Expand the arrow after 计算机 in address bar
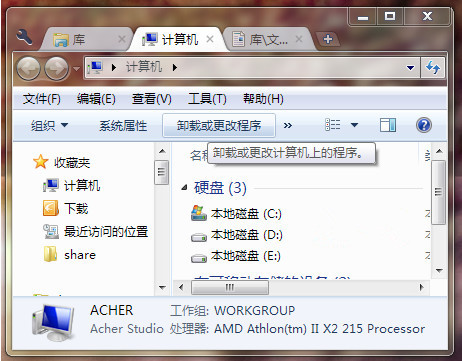 click(175, 68)
